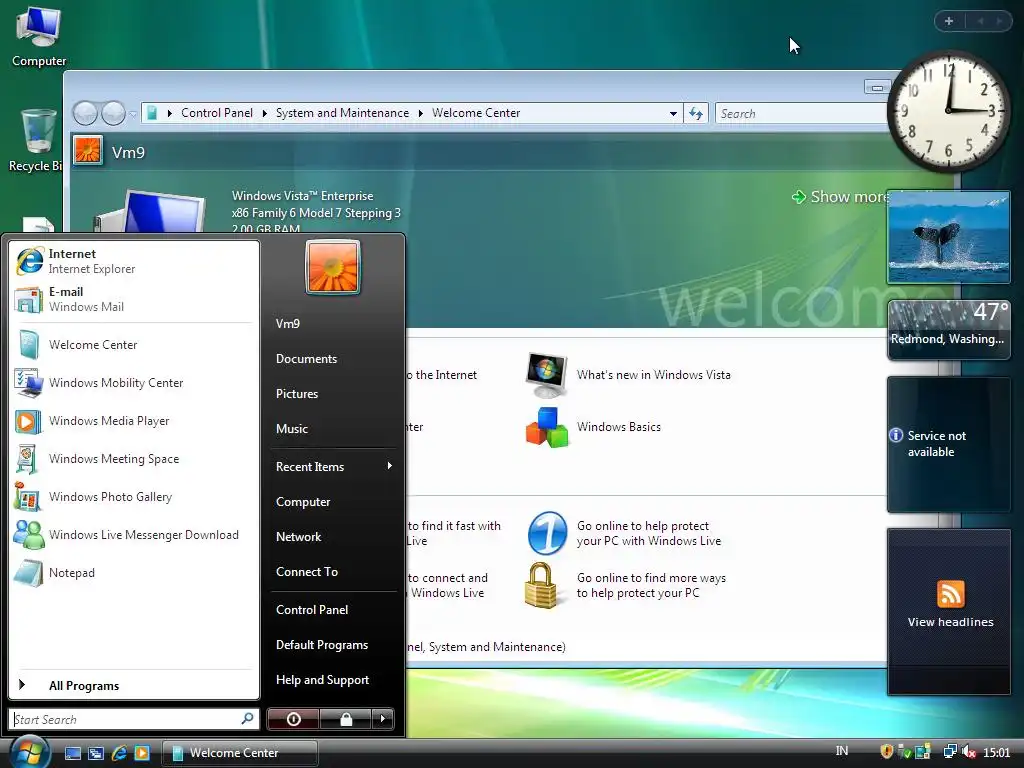Click Go online to help protect your PC
Viewport: 1024px width, 768px height.
(x=624, y=534)
